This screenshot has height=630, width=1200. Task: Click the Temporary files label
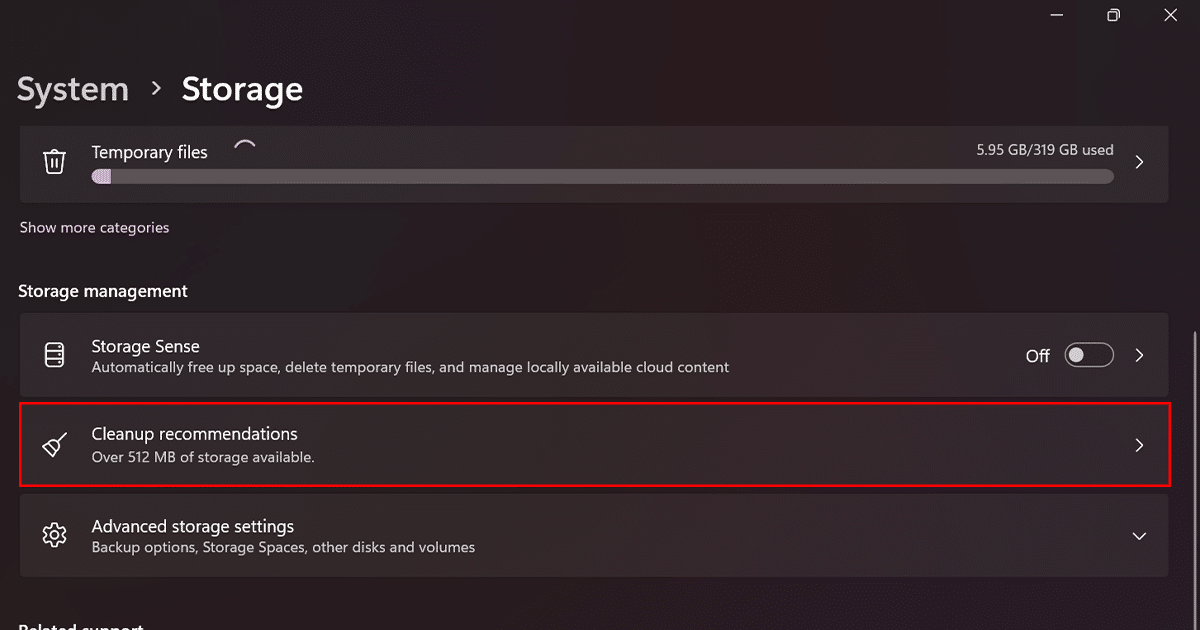tap(149, 152)
